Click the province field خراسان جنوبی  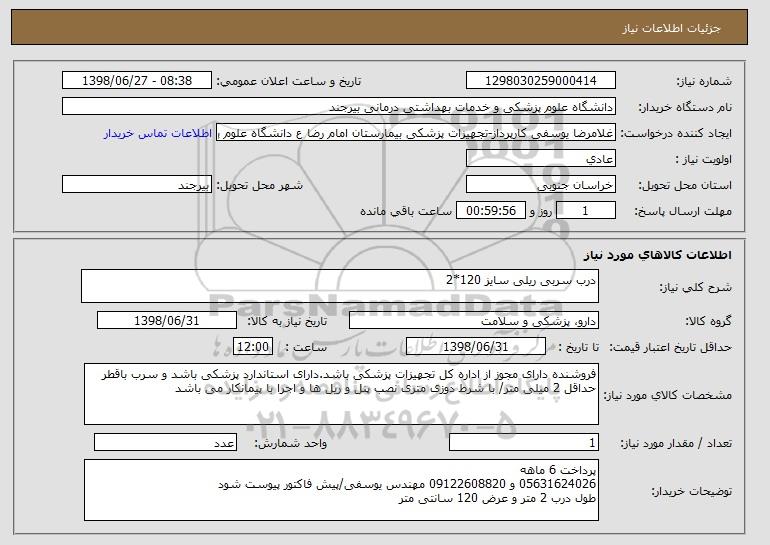tap(541, 185)
